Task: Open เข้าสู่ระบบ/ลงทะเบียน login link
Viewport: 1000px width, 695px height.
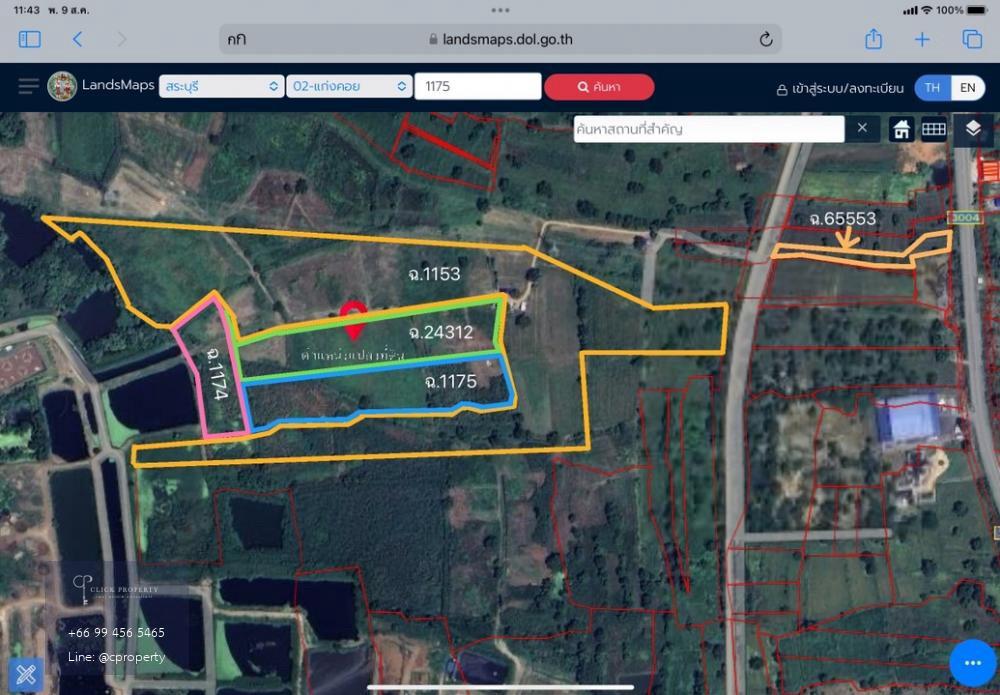Action: point(839,89)
